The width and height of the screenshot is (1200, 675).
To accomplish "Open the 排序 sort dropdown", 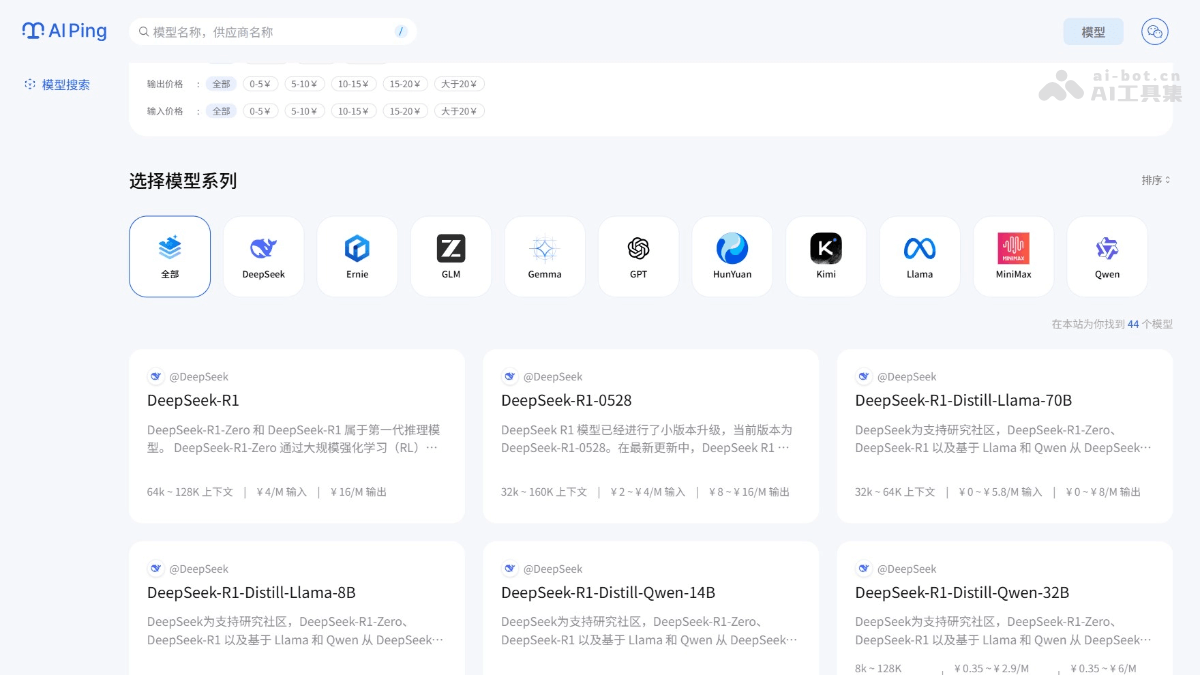I will click(x=1155, y=181).
